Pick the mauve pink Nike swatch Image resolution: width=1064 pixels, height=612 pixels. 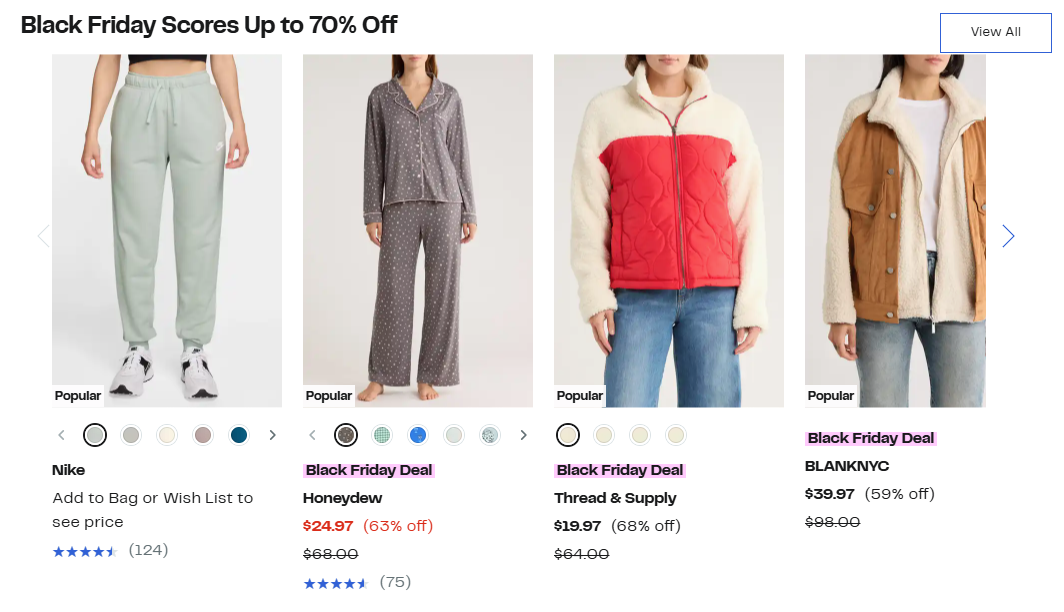pos(203,435)
